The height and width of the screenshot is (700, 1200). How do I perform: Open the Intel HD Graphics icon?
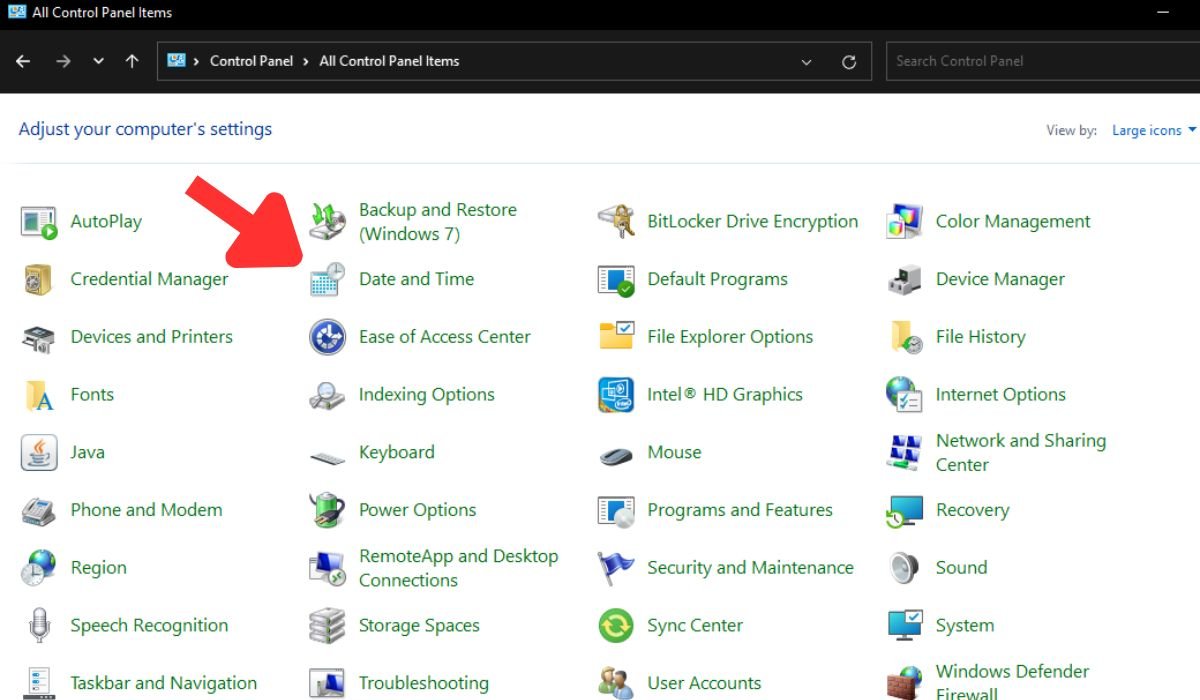tap(616, 395)
